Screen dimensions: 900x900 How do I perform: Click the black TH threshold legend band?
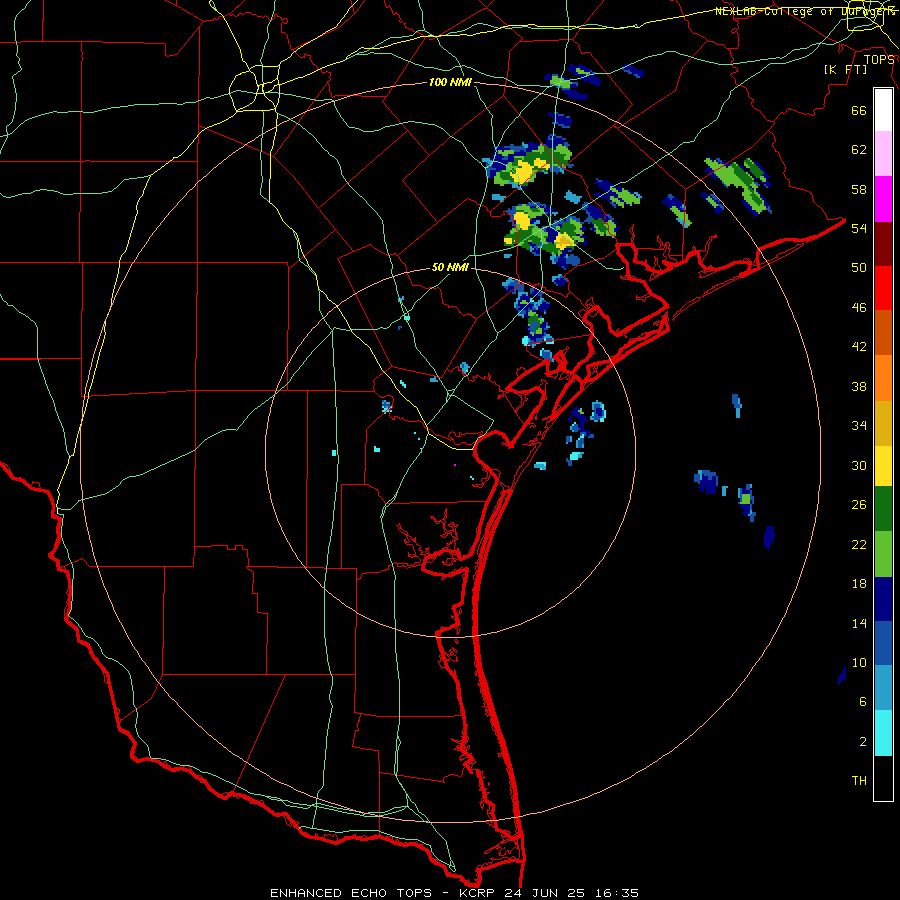point(883,778)
